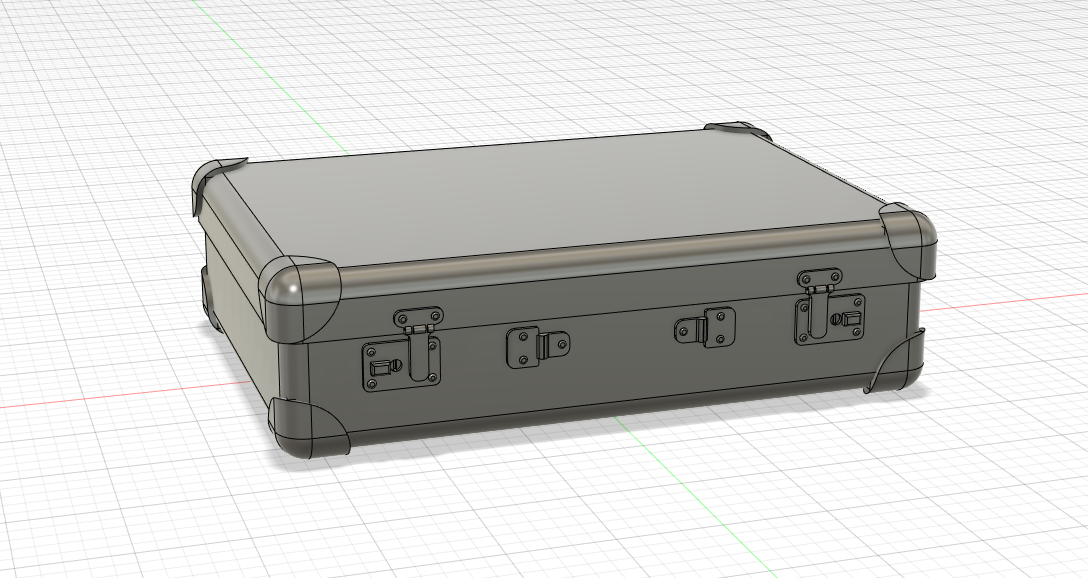Select the front-right bottom corner protector
Image resolution: width=1088 pixels, height=578 pixels.
(x=896, y=363)
